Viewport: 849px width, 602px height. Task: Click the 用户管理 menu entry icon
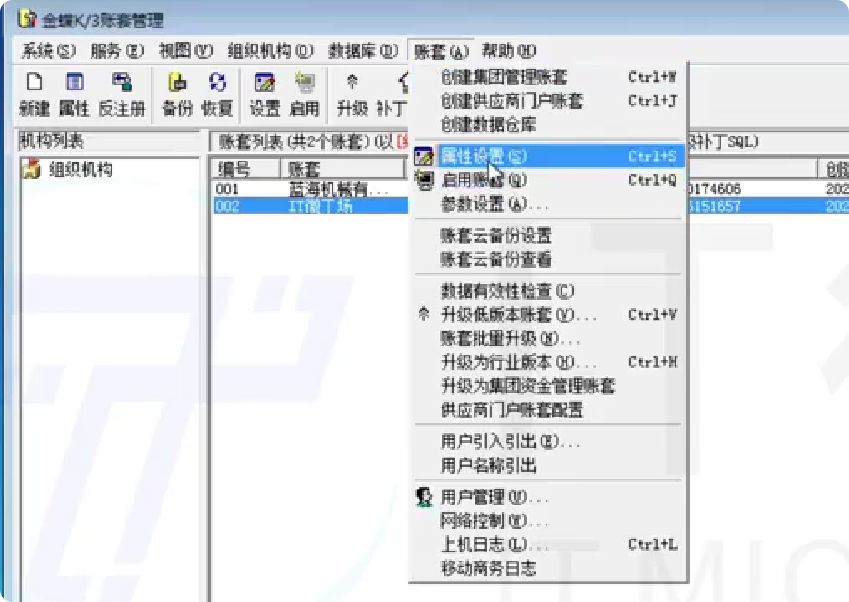pyautogui.click(x=424, y=497)
